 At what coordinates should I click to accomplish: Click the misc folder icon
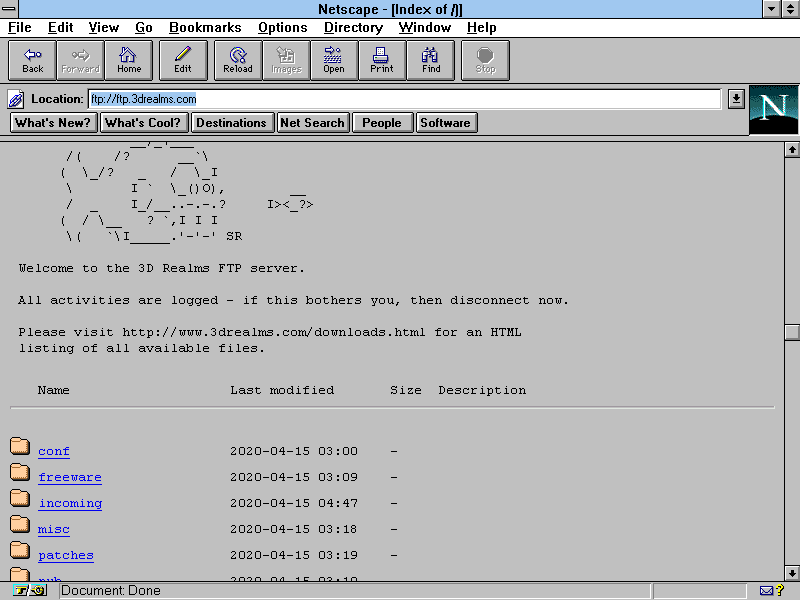[x=20, y=524]
